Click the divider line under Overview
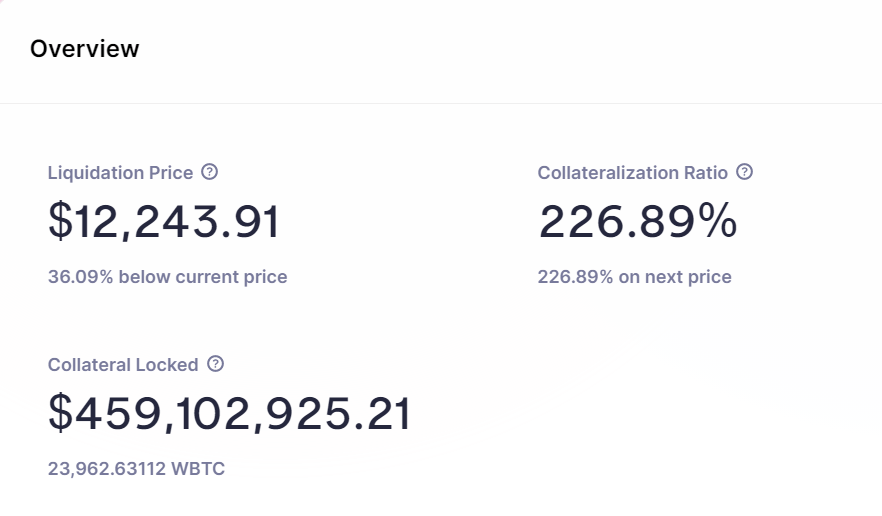The width and height of the screenshot is (882, 516). [x=441, y=103]
